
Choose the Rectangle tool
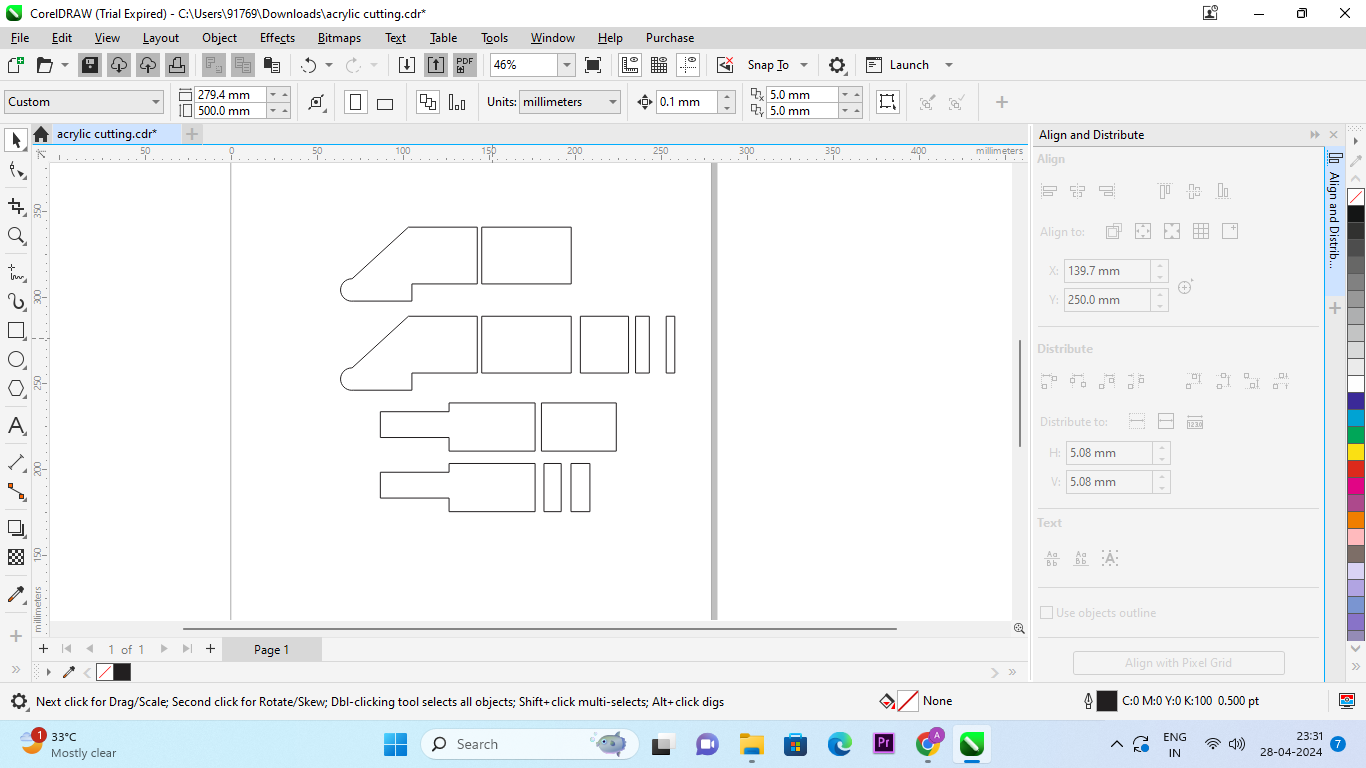pyautogui.click(x=16, y=331)
